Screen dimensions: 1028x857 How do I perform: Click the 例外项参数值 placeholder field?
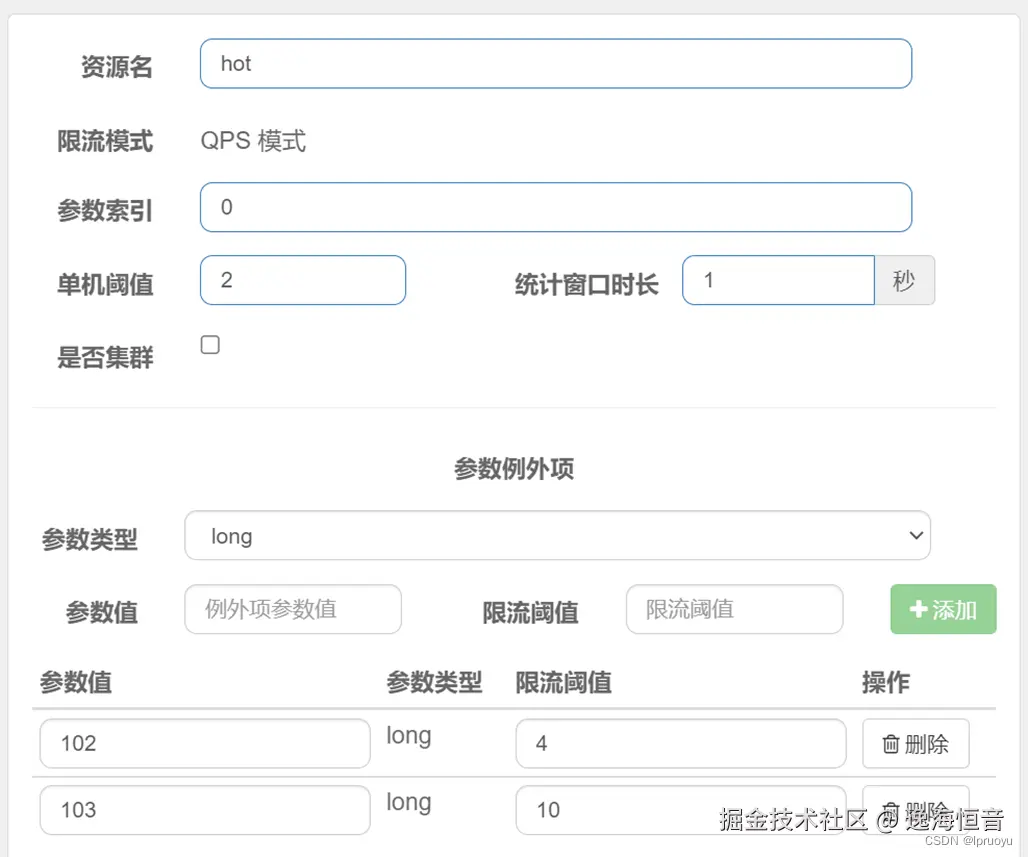pos(292,609)
